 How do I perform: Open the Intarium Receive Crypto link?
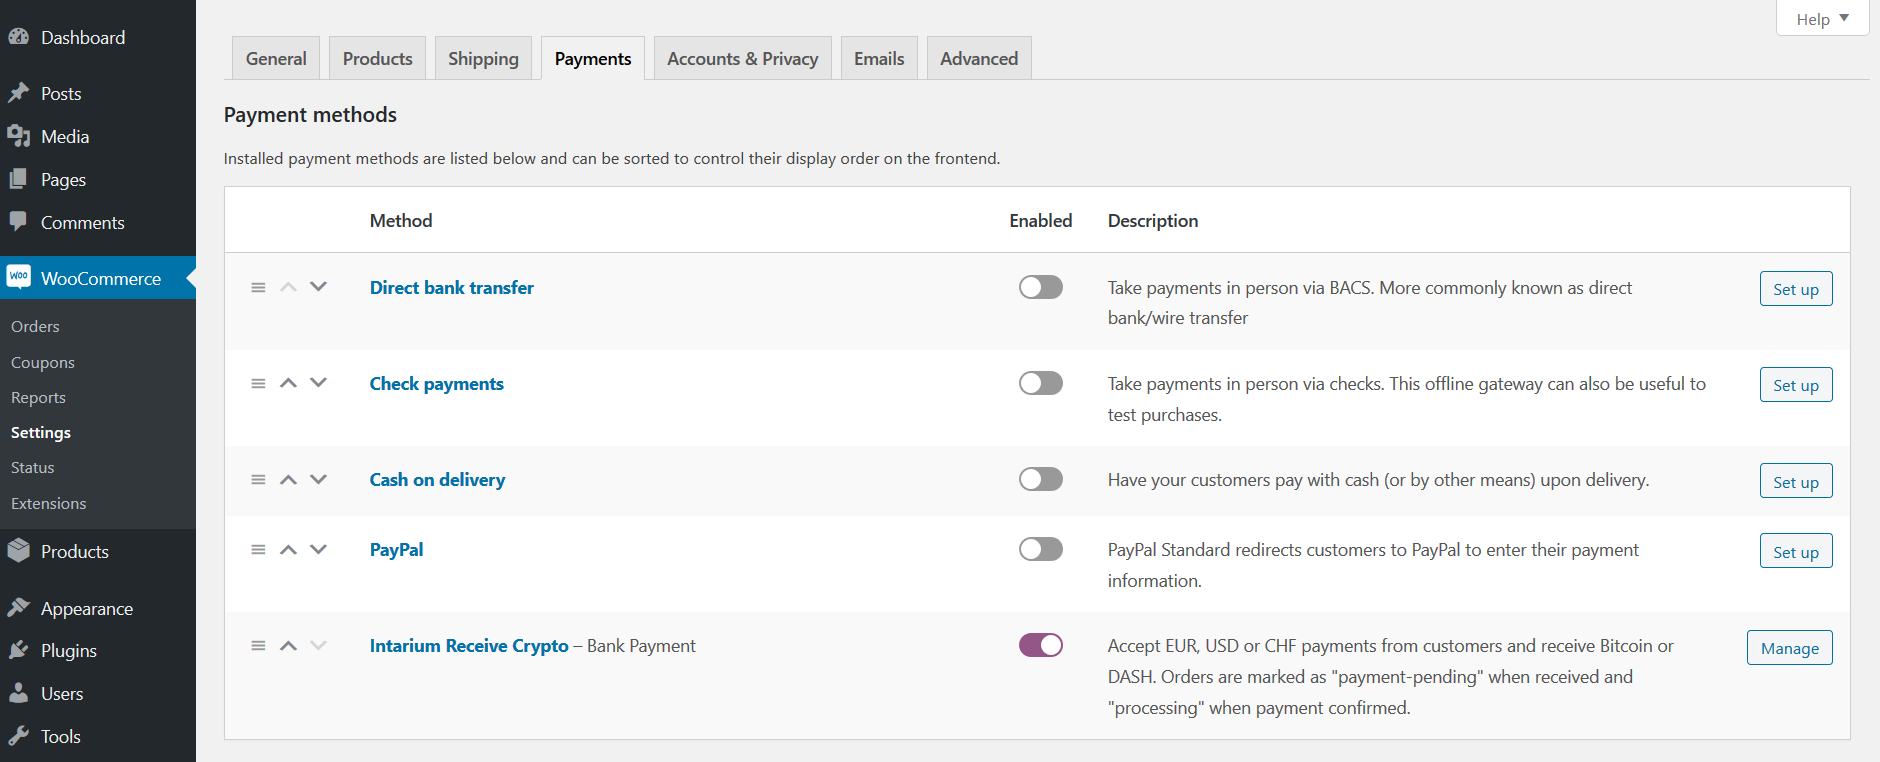(469, 646)
